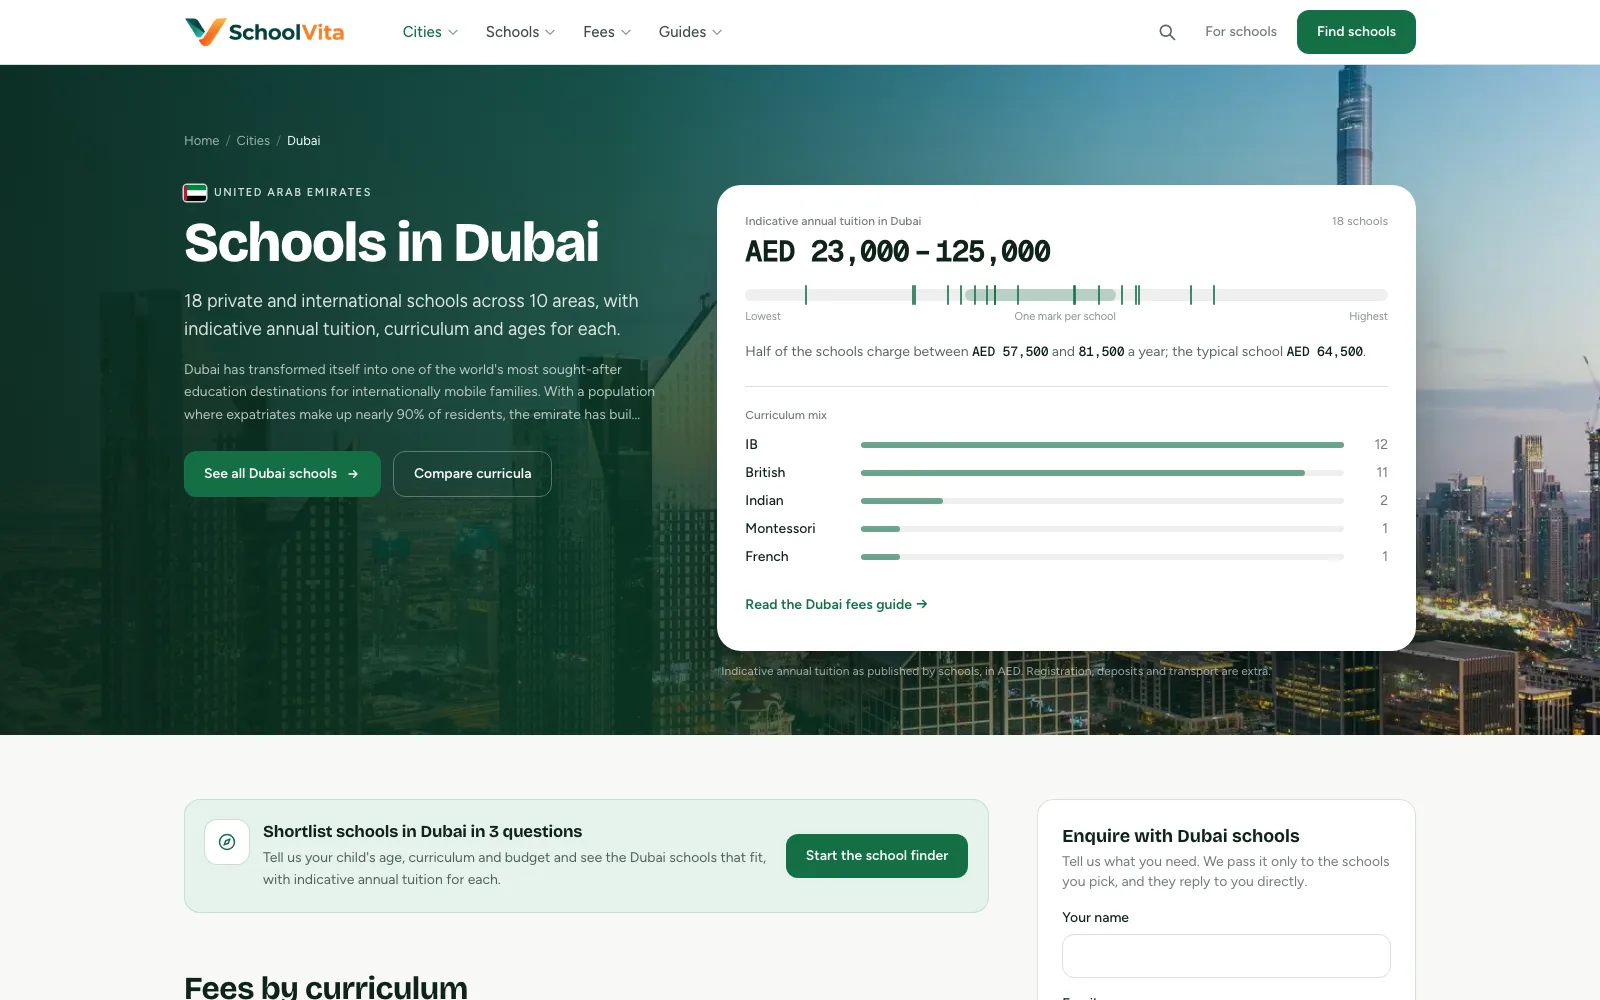Open the Fees dropdown chevron
Screen dimensions: 1600x1000
(x=626, y=32)
